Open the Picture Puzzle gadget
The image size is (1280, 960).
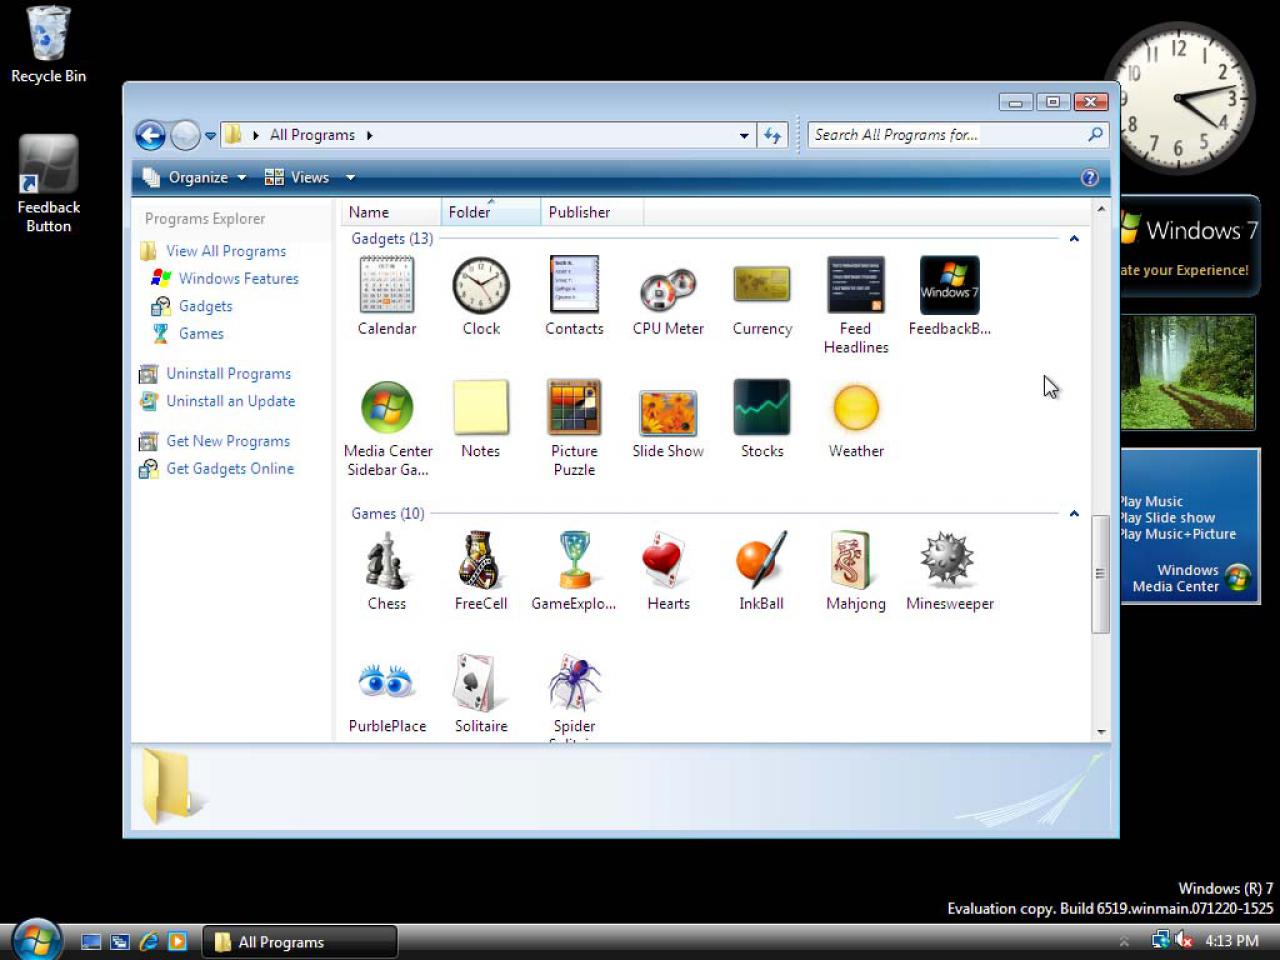point(574,428)
